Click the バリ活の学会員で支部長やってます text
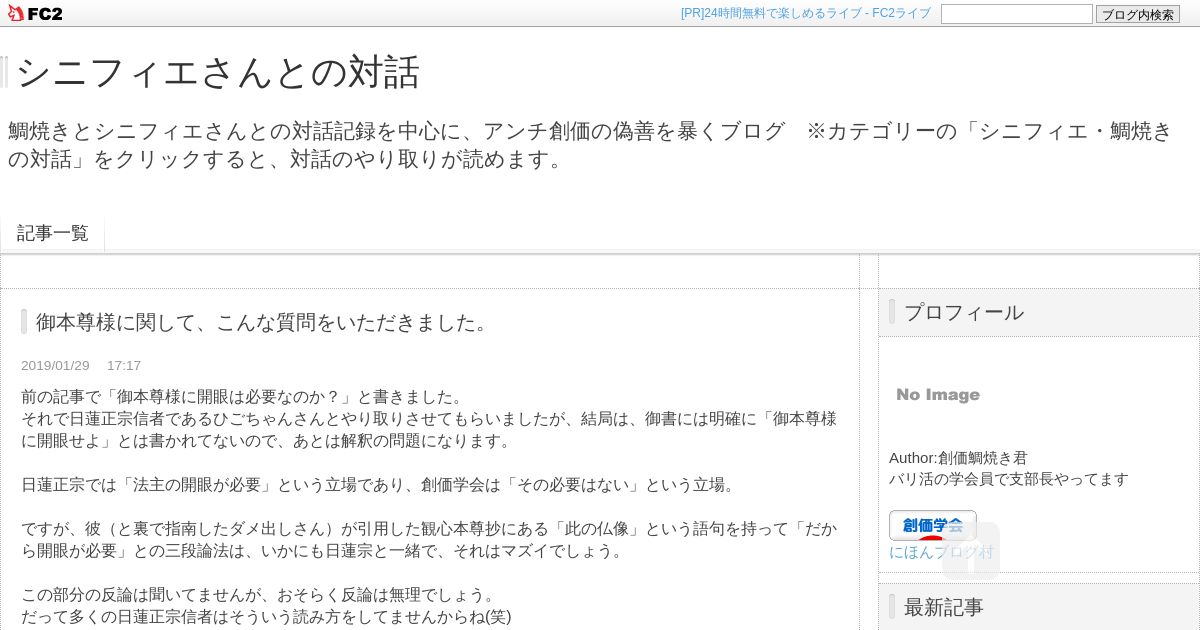The height and width of the screenshot is (630, 1200). pyautogui.click(x=1008, y=479)
